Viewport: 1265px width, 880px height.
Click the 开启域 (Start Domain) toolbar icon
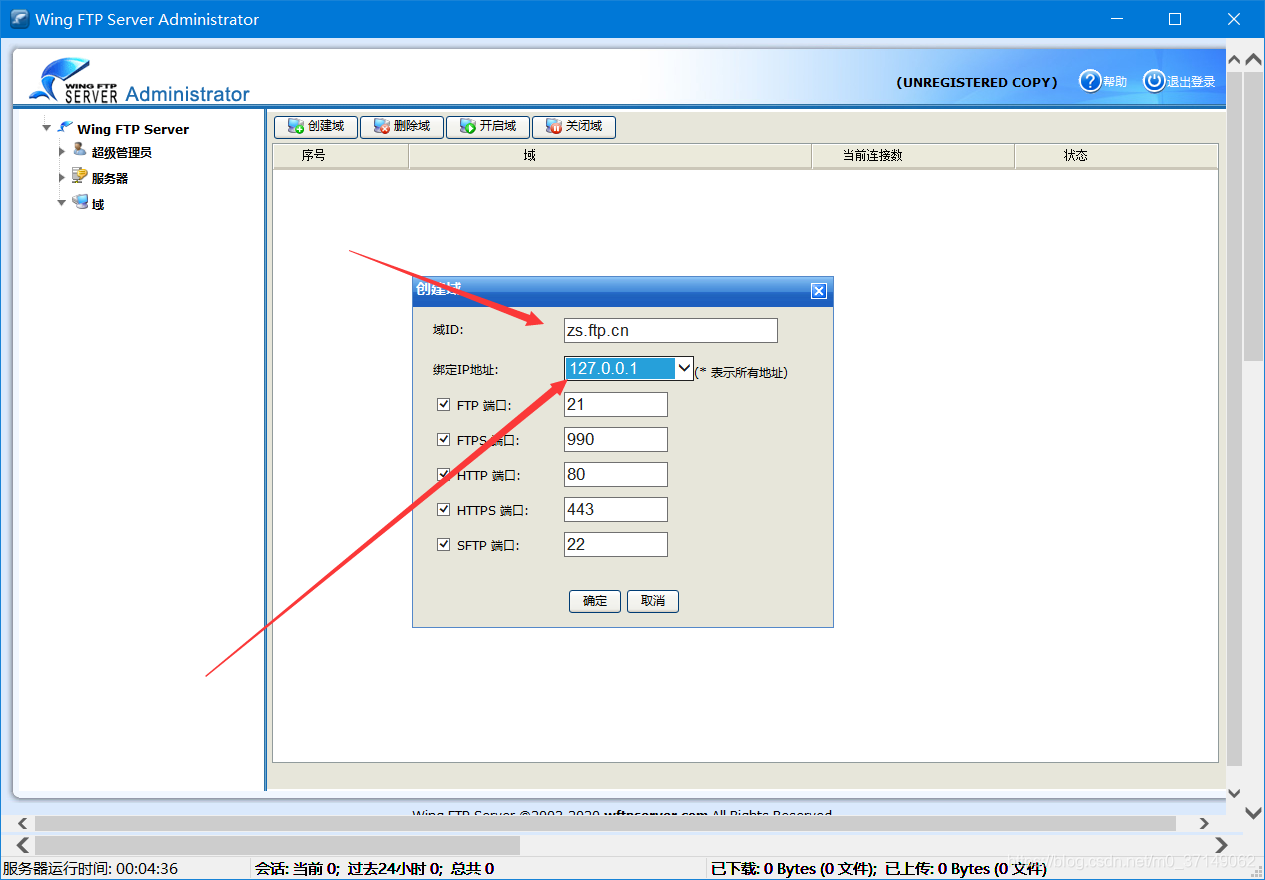[x=465, y=126]
